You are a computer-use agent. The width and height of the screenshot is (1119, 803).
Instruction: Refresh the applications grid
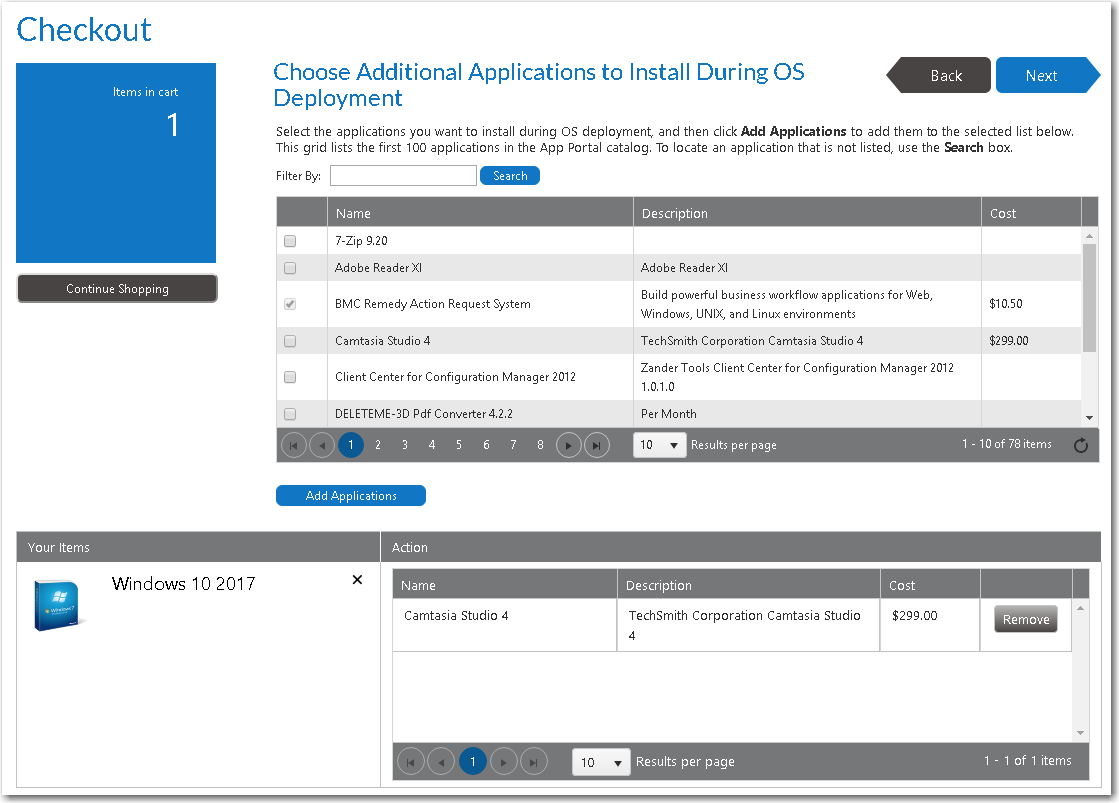(1081, 445)
